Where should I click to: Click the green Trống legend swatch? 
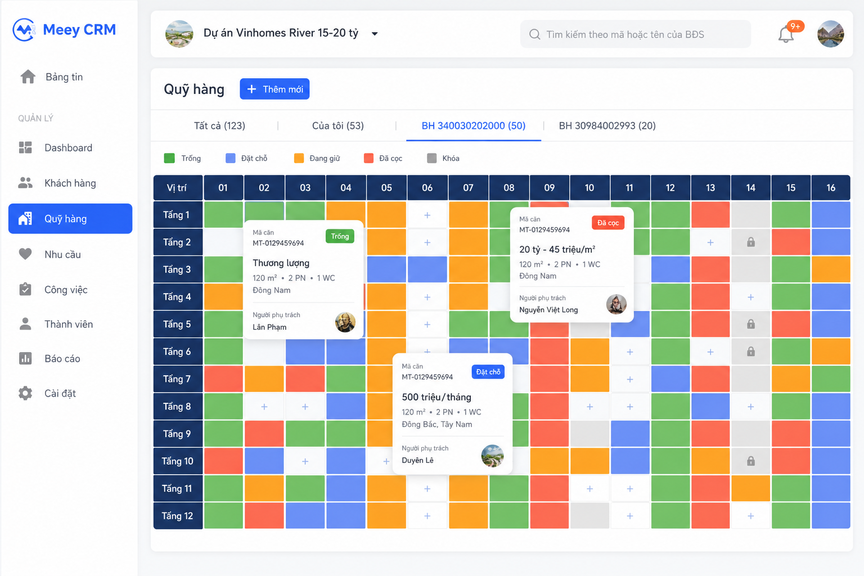169,158
